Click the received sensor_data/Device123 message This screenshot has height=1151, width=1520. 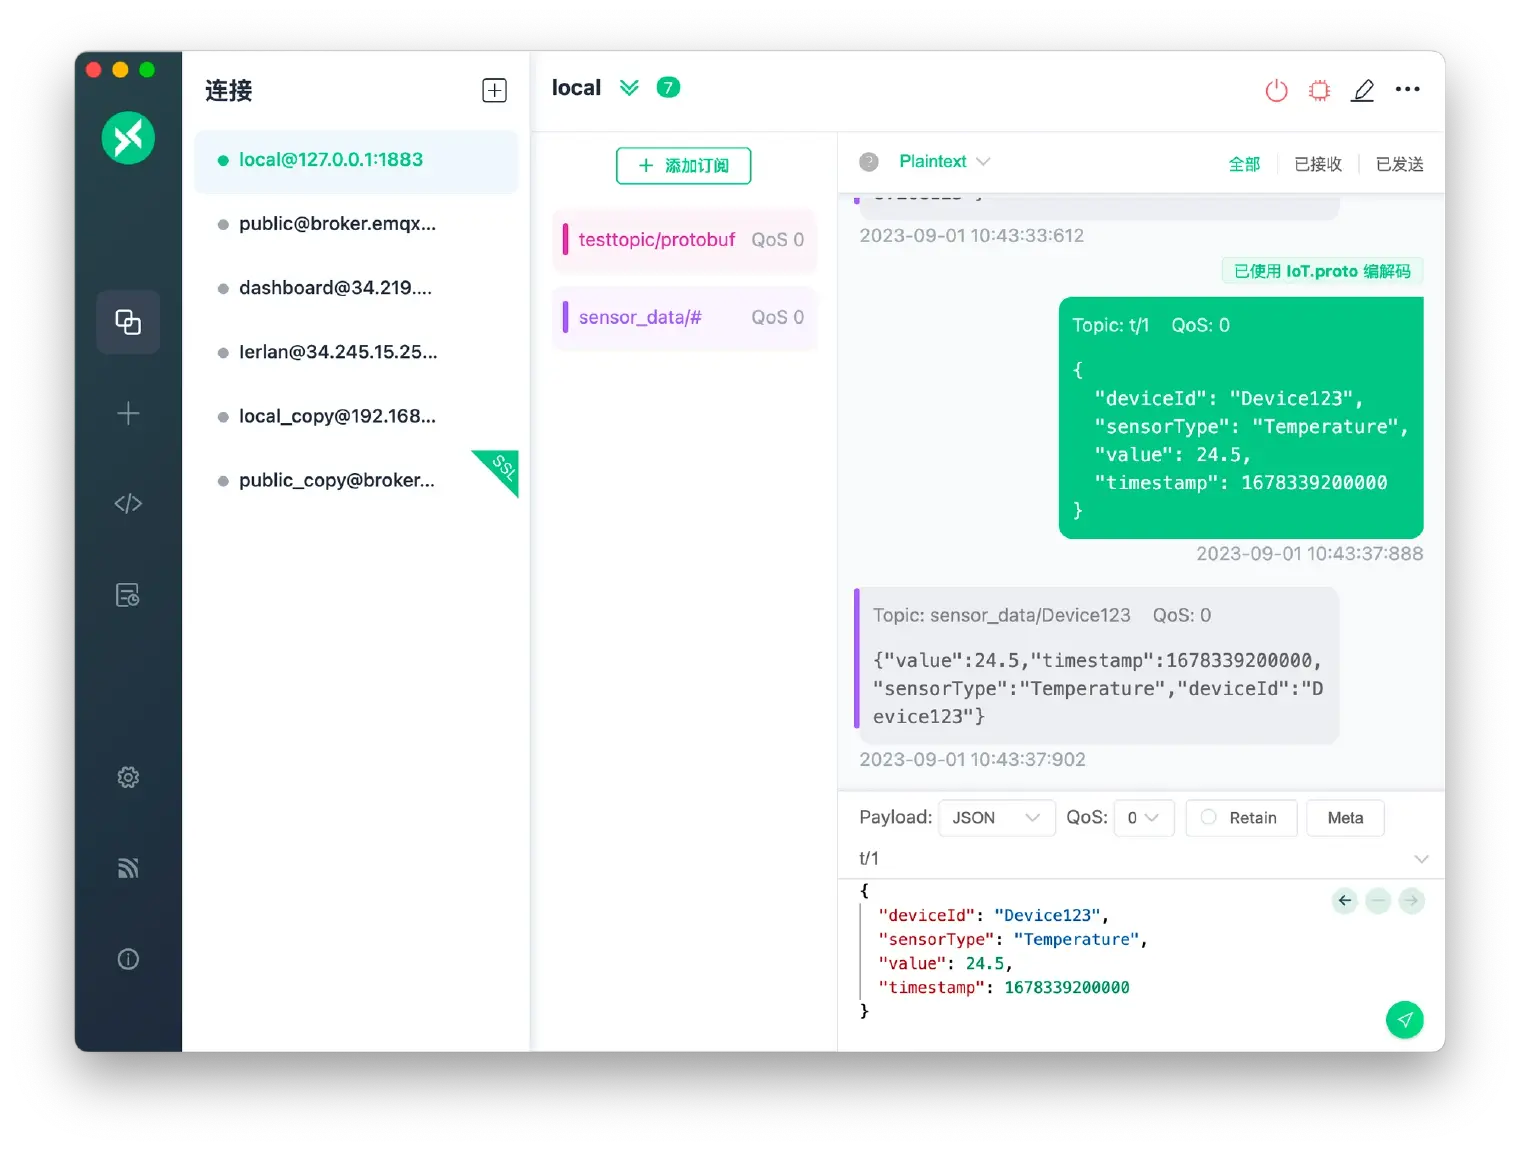click(1097, 666)
